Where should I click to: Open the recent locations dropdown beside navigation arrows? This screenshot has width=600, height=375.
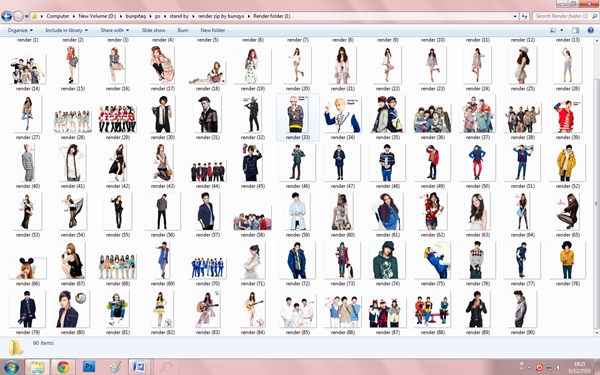click(26, 16)
